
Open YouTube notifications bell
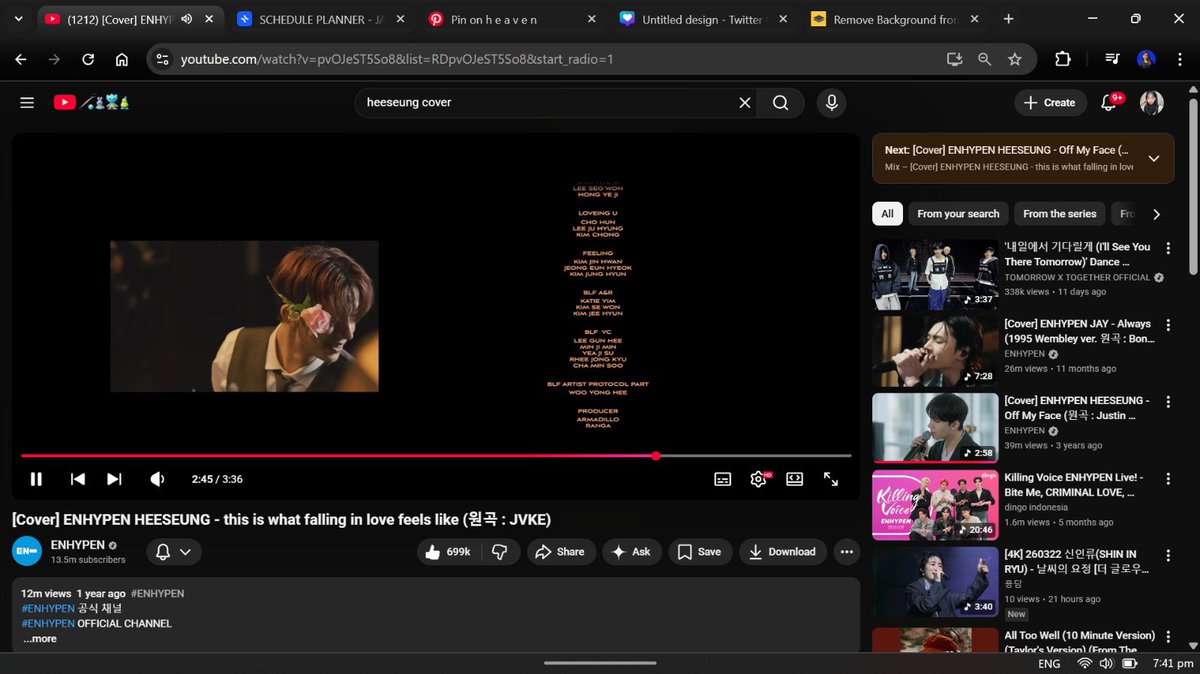click(x=1108, y=102)
